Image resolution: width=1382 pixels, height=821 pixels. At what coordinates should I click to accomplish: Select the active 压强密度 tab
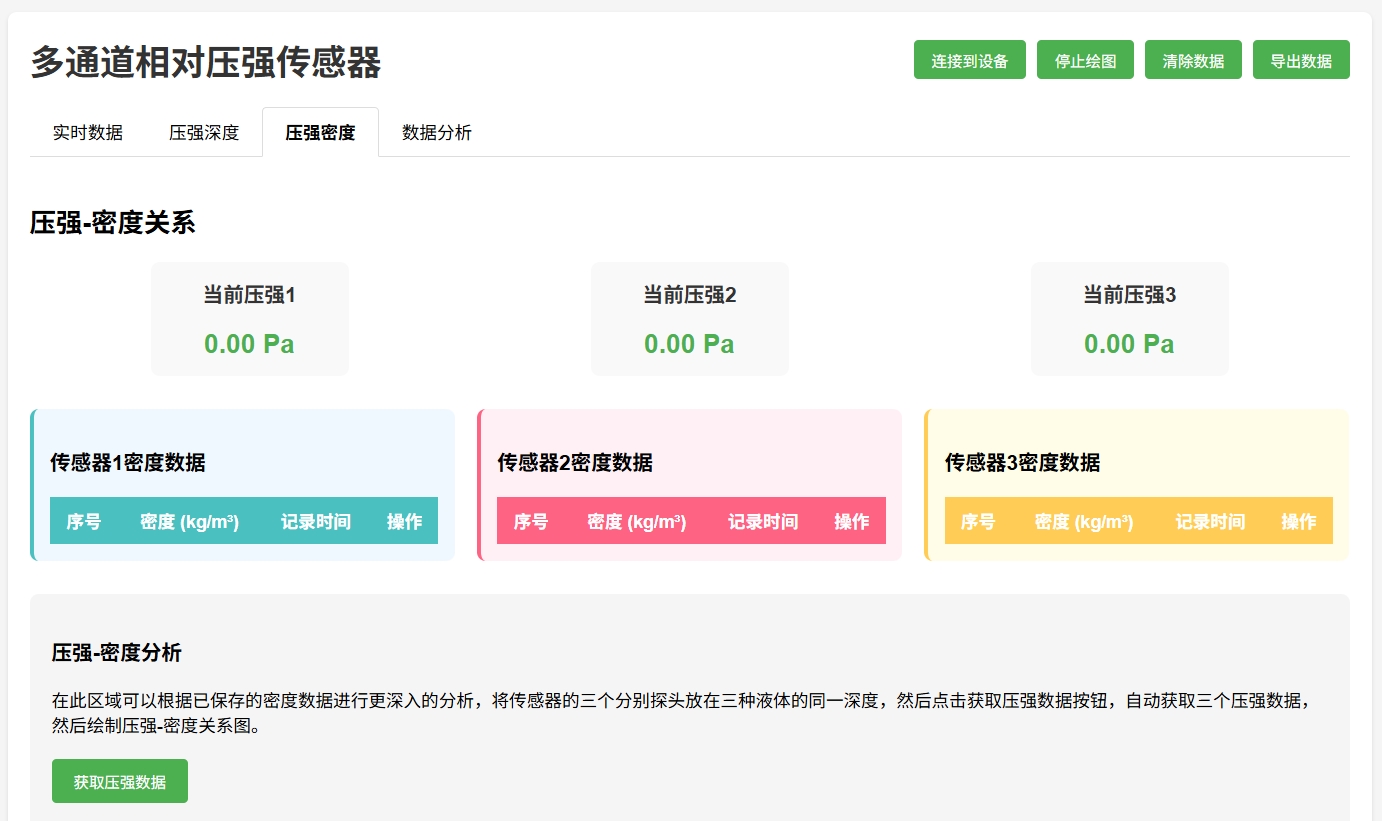[320, 132]
